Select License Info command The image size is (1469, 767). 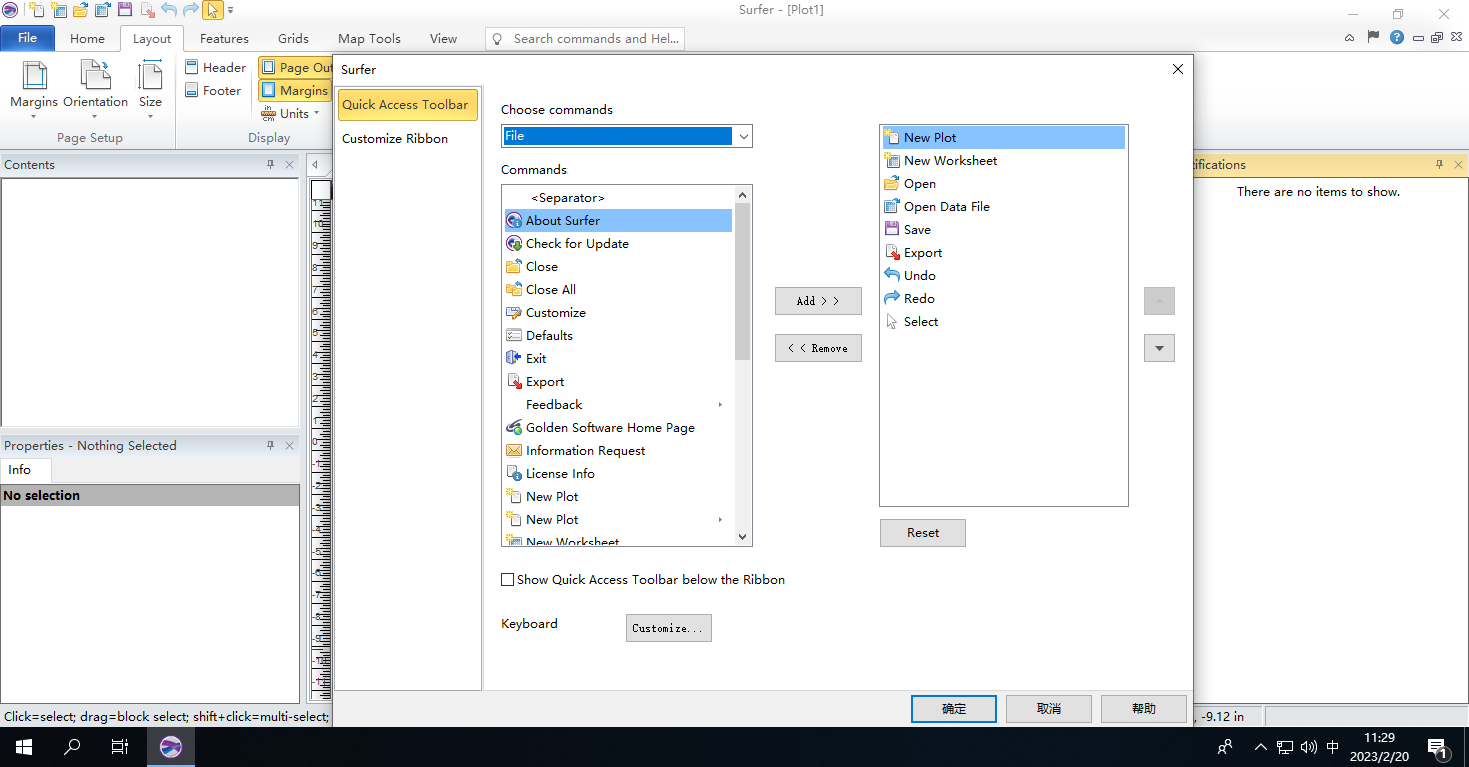pyautogui.click(x=618, y=473)
